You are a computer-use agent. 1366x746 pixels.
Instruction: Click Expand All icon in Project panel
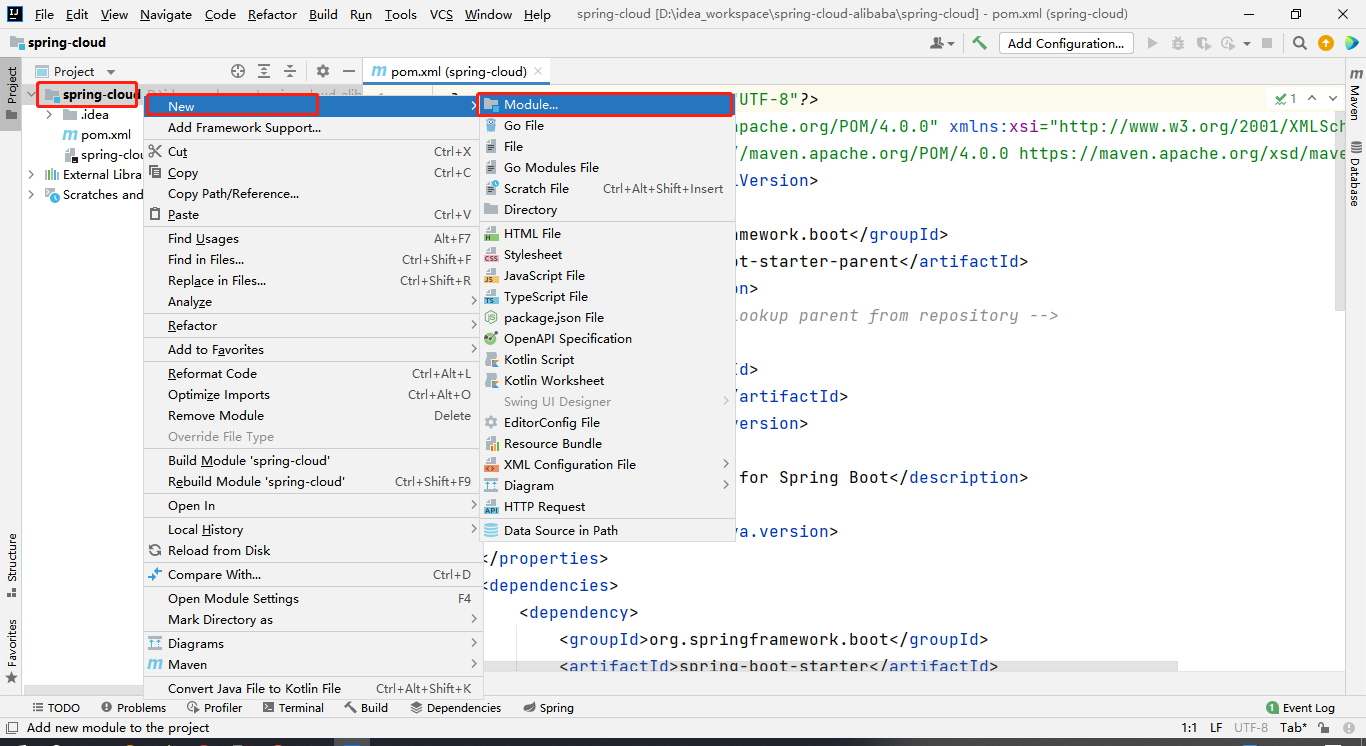coord(264,71)
